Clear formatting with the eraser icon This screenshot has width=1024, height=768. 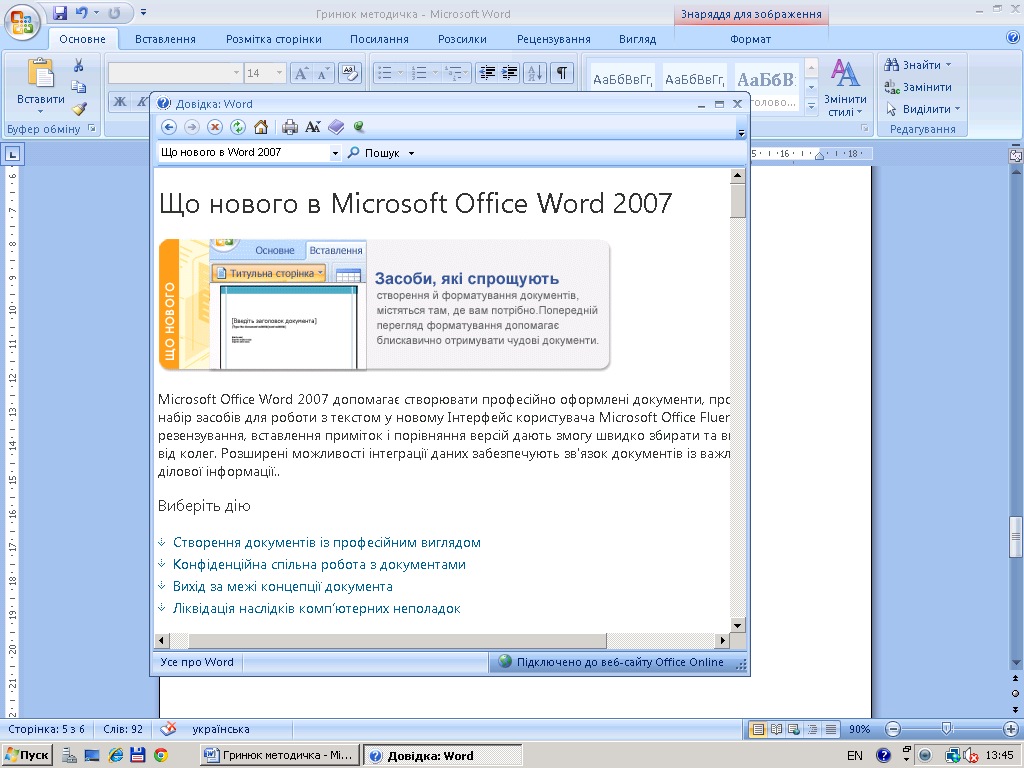(x=349, y=73)
